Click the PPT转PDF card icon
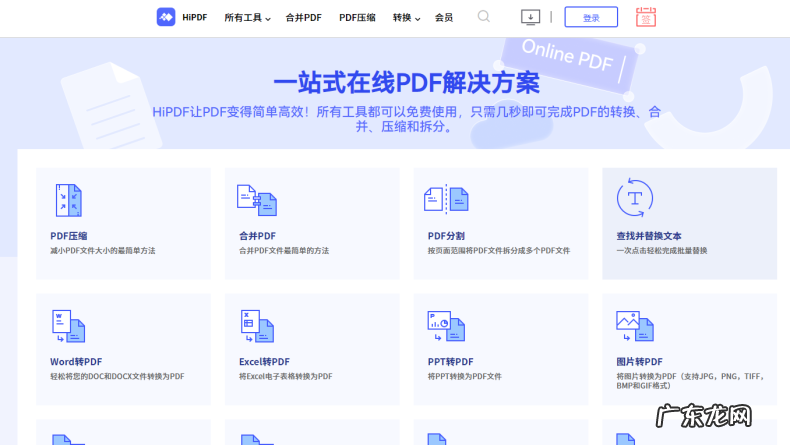Screen dimensions: 790x445 pos(446,326)
